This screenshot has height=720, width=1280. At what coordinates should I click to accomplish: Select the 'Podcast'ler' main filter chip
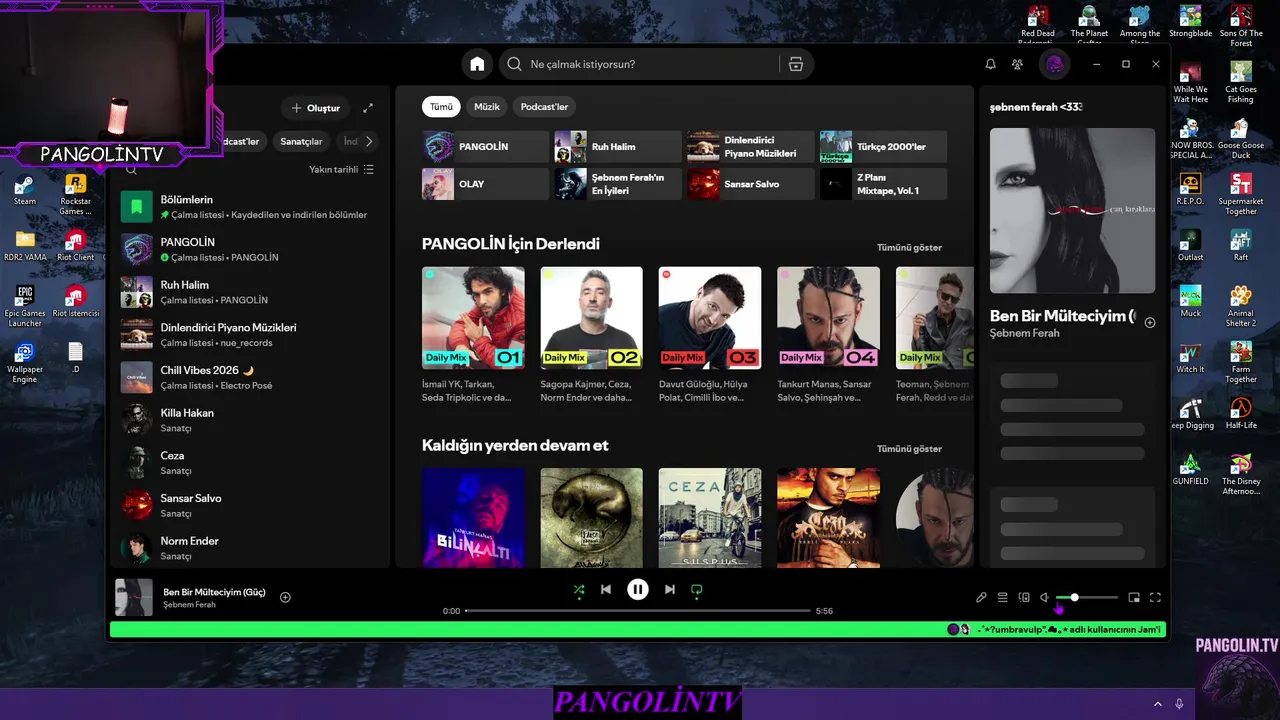(x=545, y=107)
